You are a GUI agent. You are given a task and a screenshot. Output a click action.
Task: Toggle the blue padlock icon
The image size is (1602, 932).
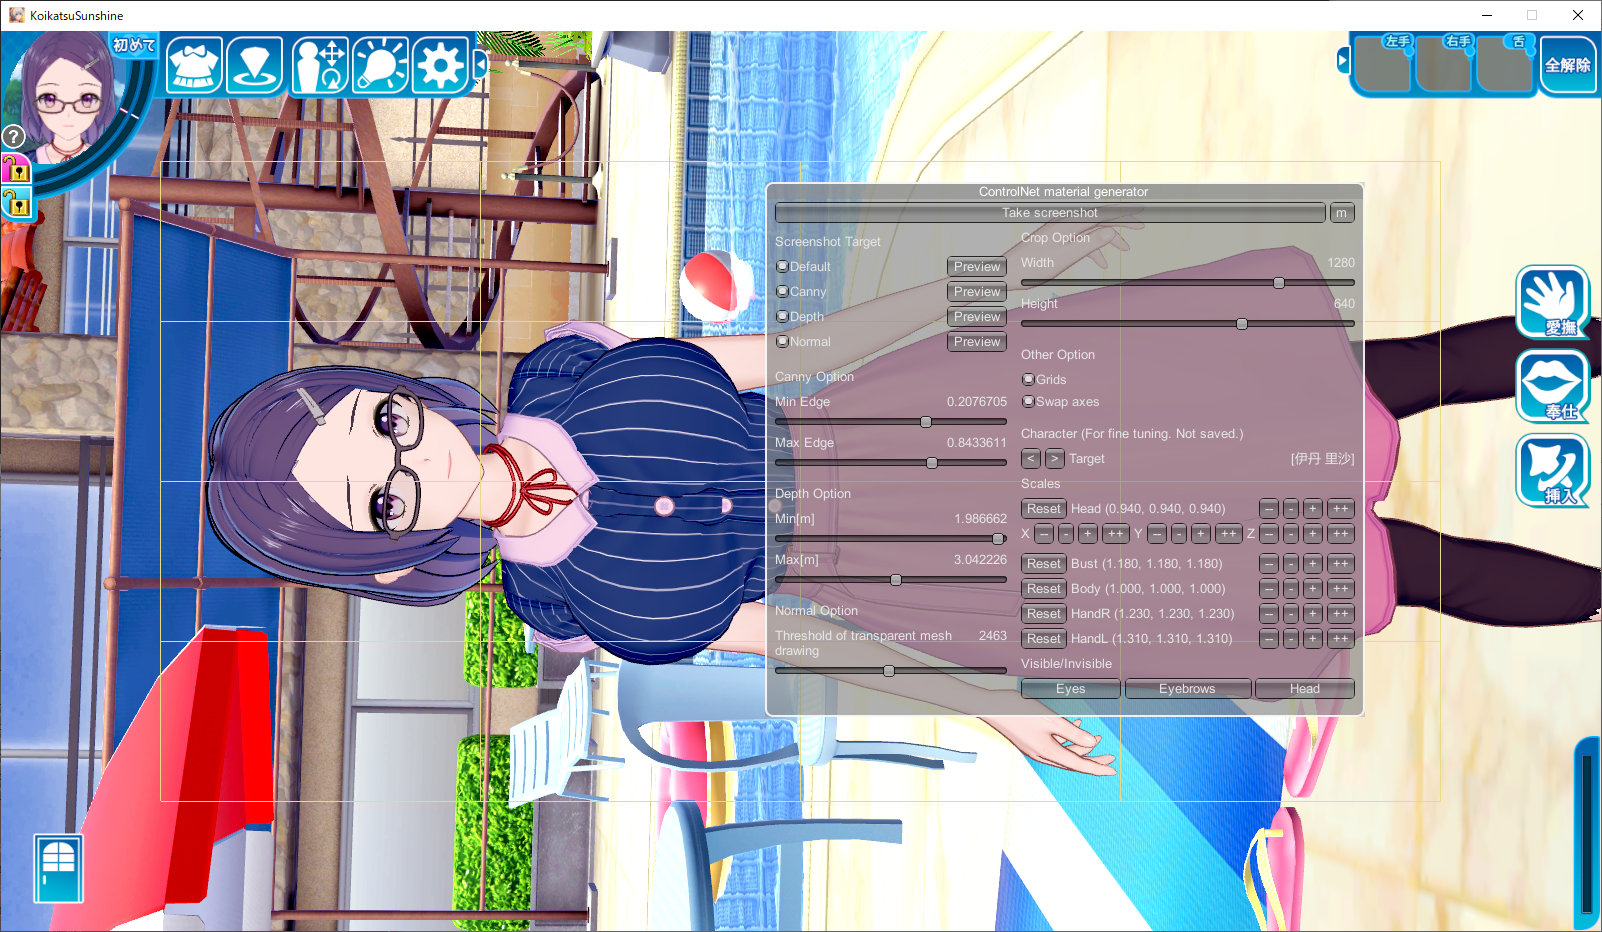[x=16, y=204]
